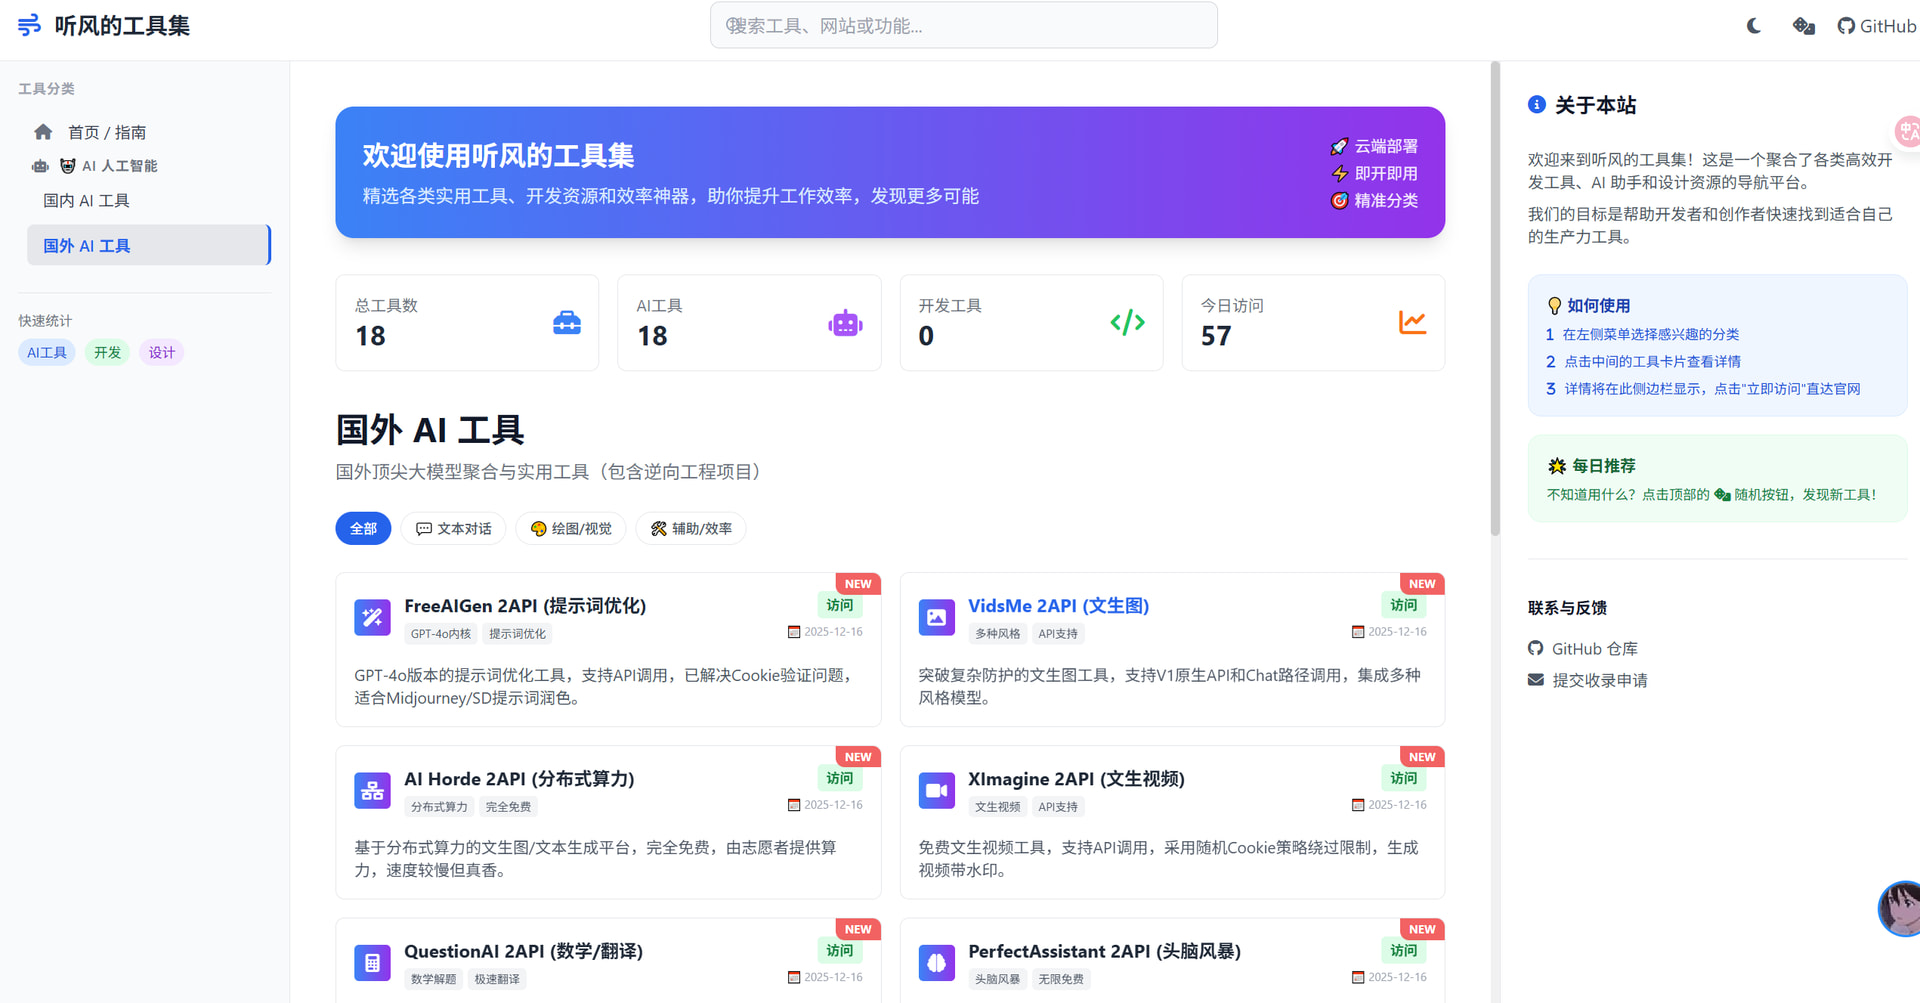The width and height of the screenshot is (1920, 1003).
Task: Click the main content vertical scrollbar
Action: tap(1495, 298)
